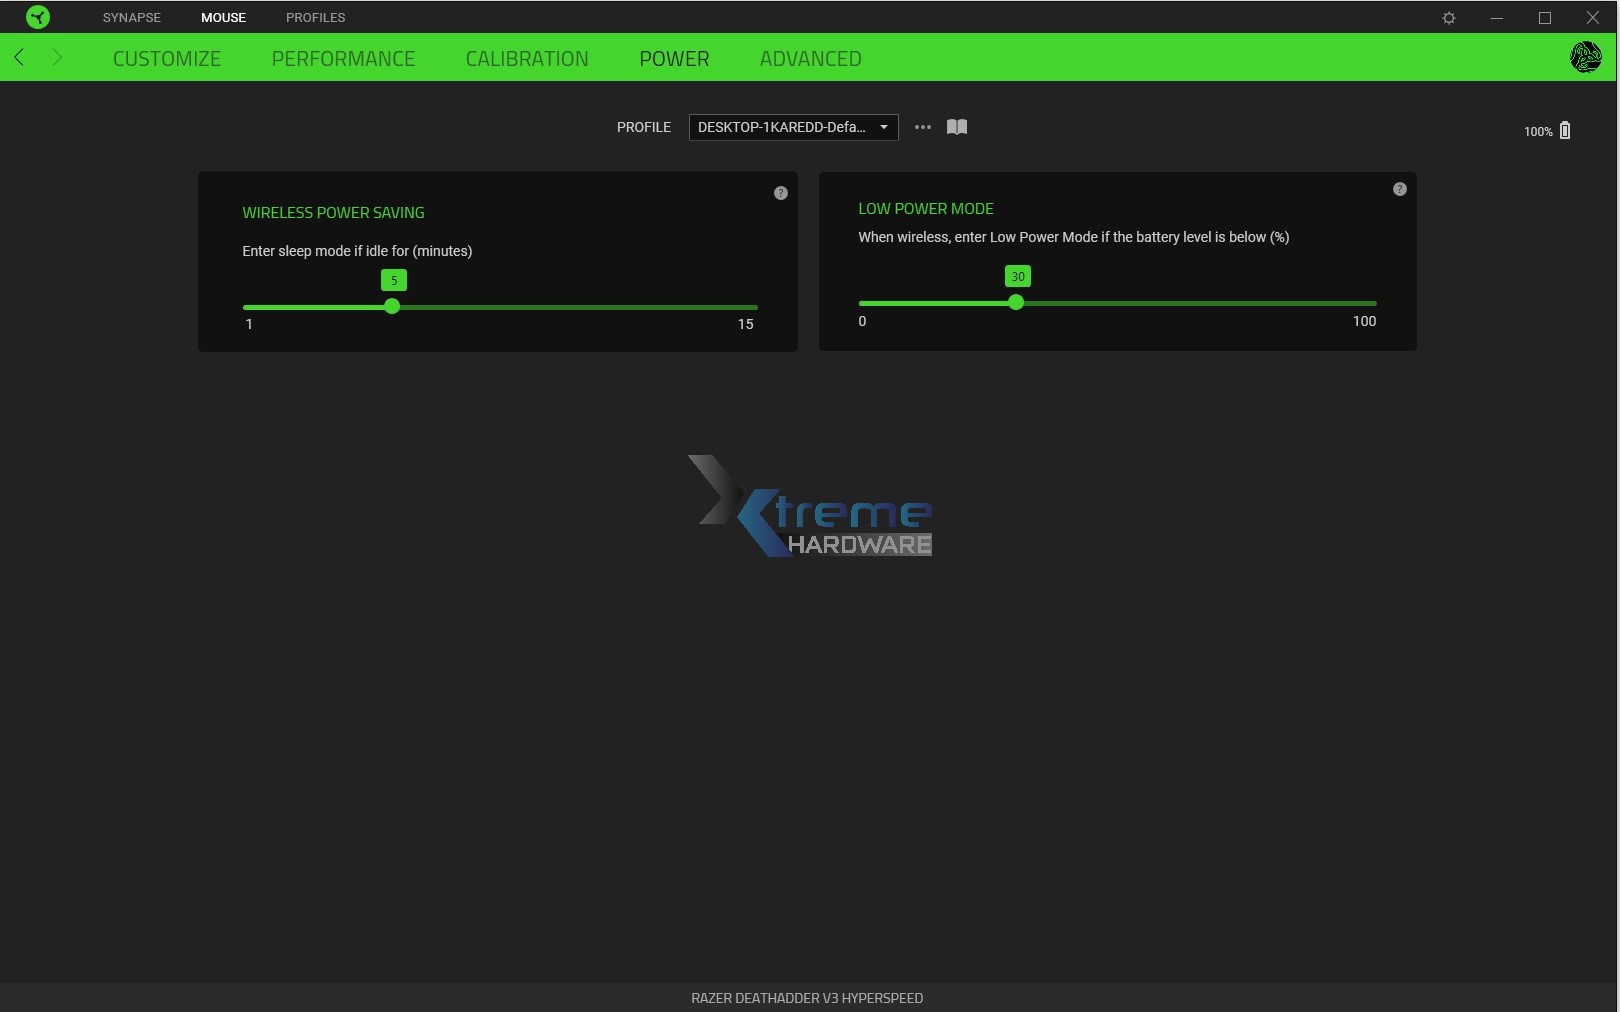Viewport: 1620px width, 1012px height.
Task: Open the Low Power Mode help question mark
Action: [x=1399, y=188]
